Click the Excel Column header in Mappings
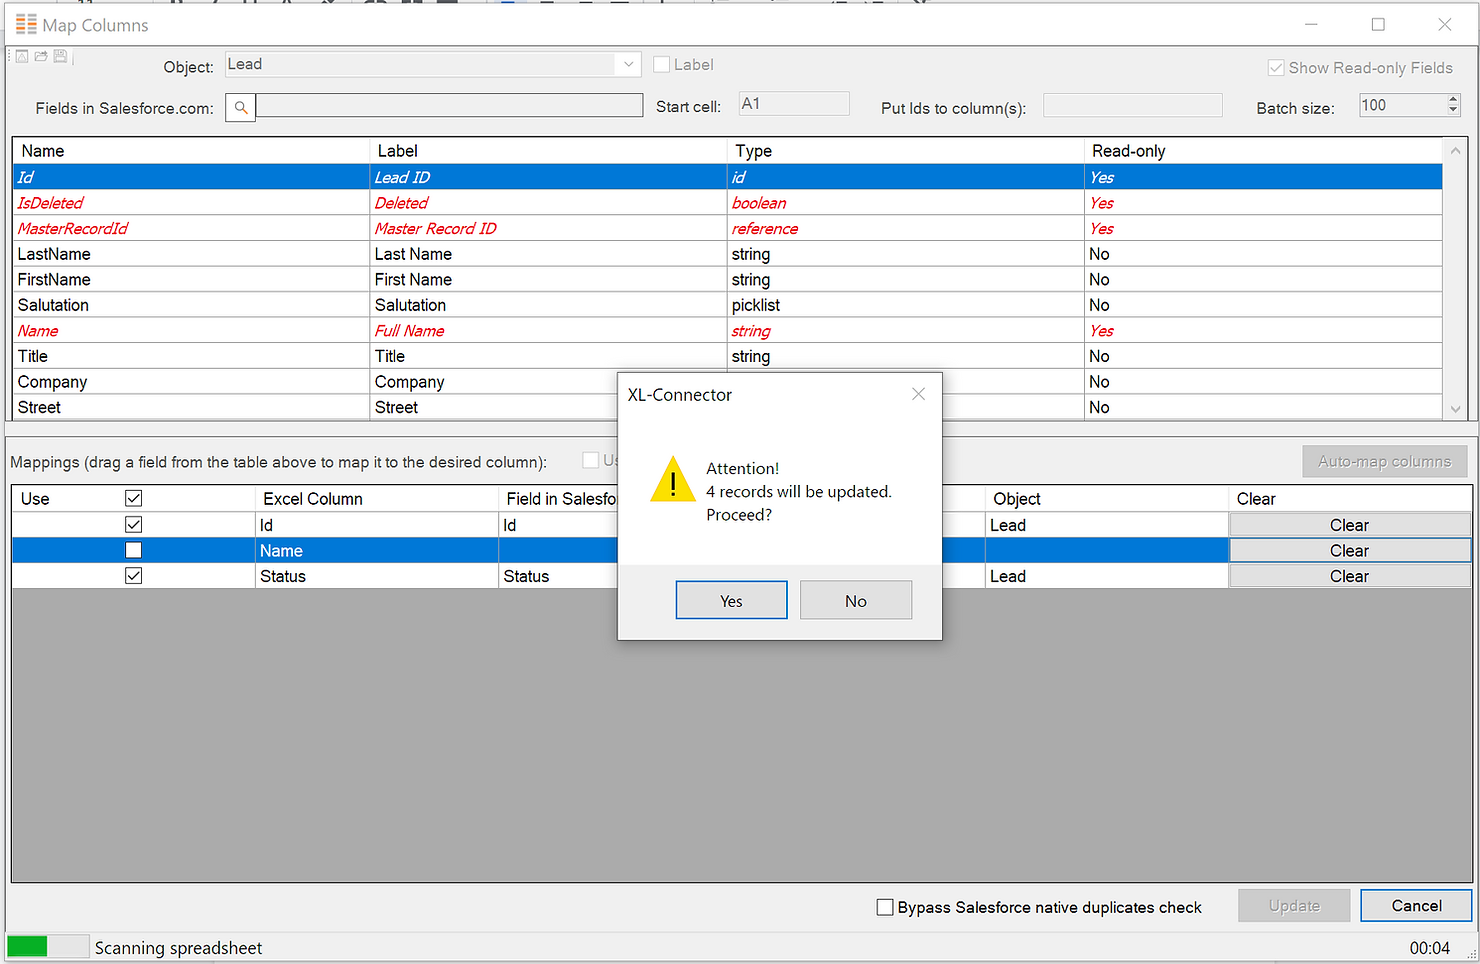The height and width of the screenshot is (964, 1480). pos(377,498)
